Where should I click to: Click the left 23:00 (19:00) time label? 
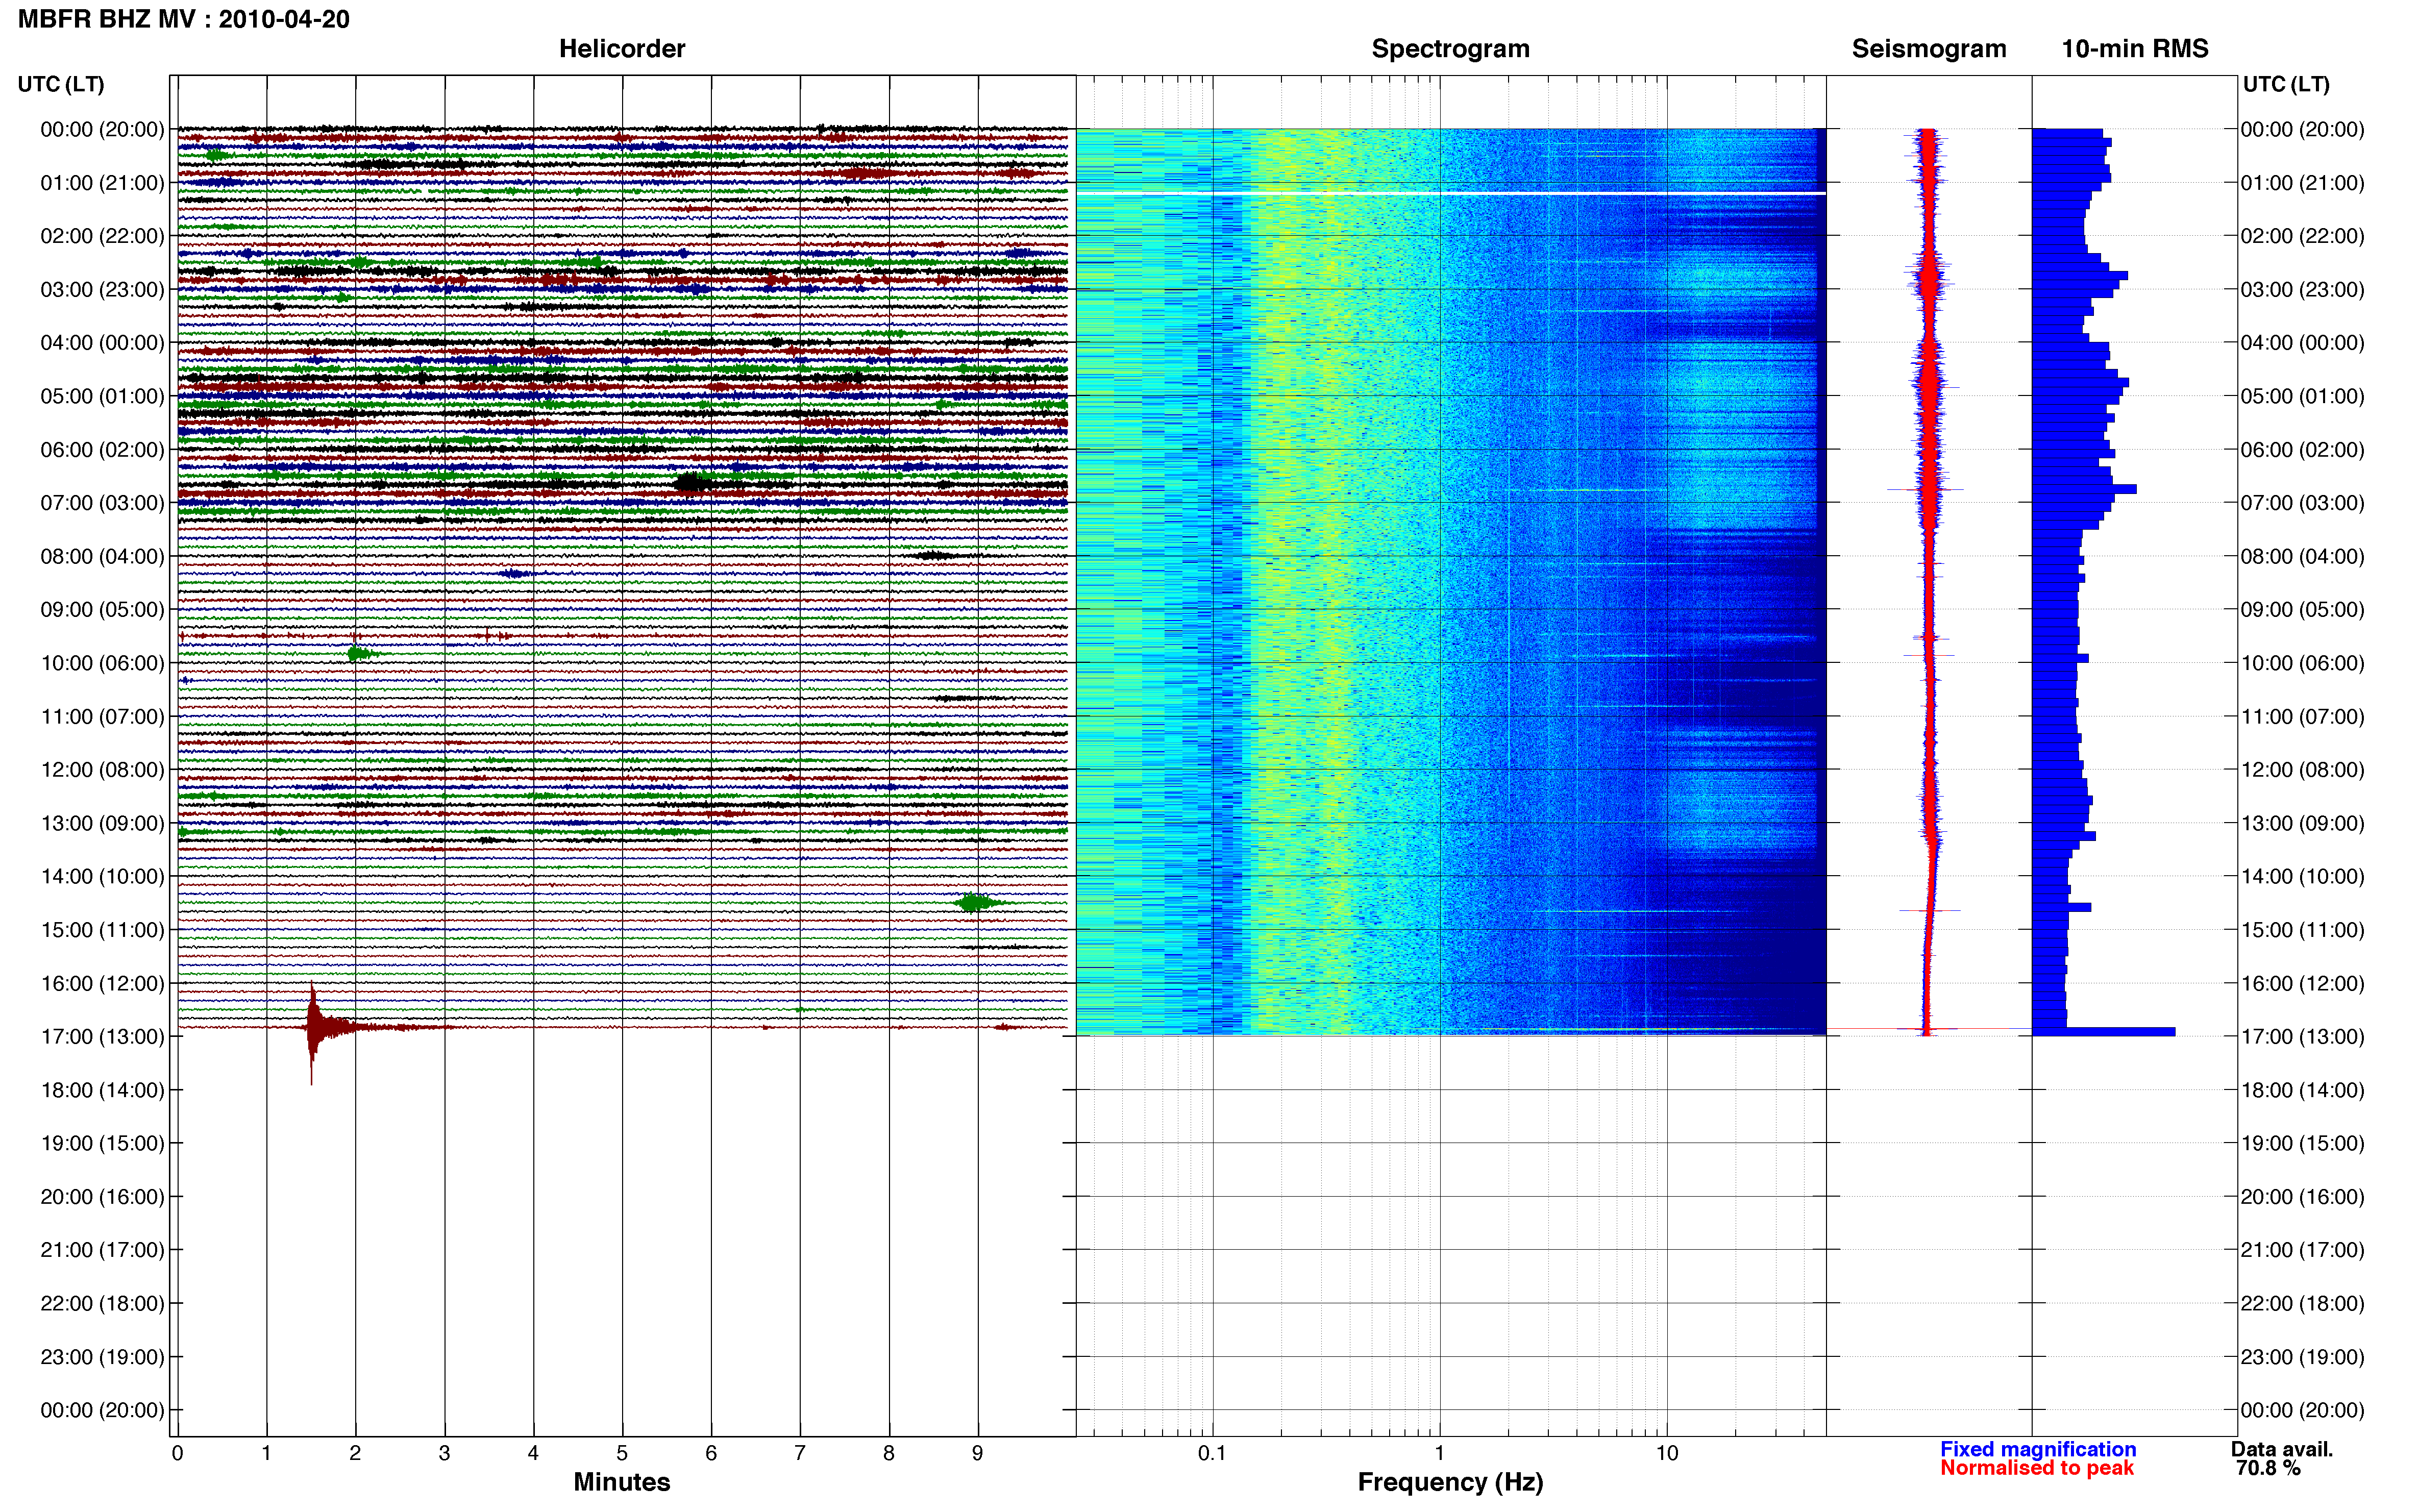102,1357
